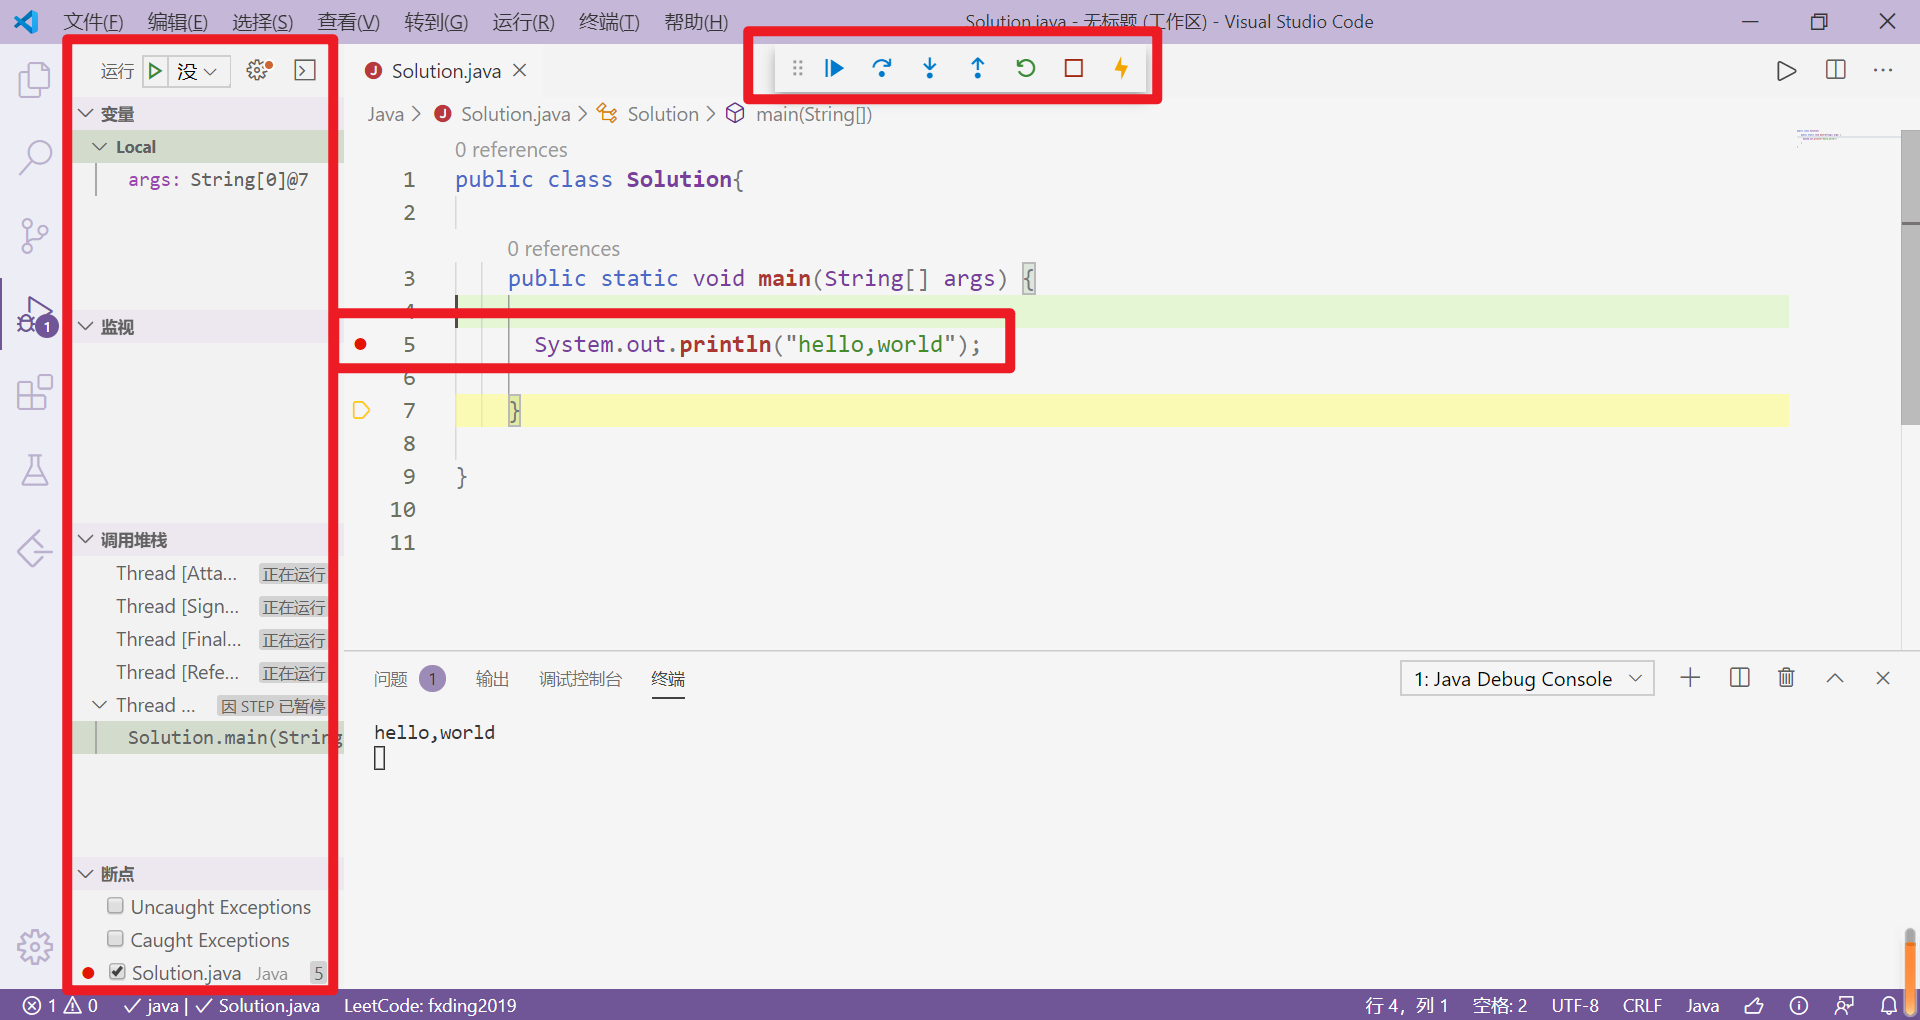Toggle the Caught Exceptions checkbox
1920x1020 pixels.
coord(116,939)
